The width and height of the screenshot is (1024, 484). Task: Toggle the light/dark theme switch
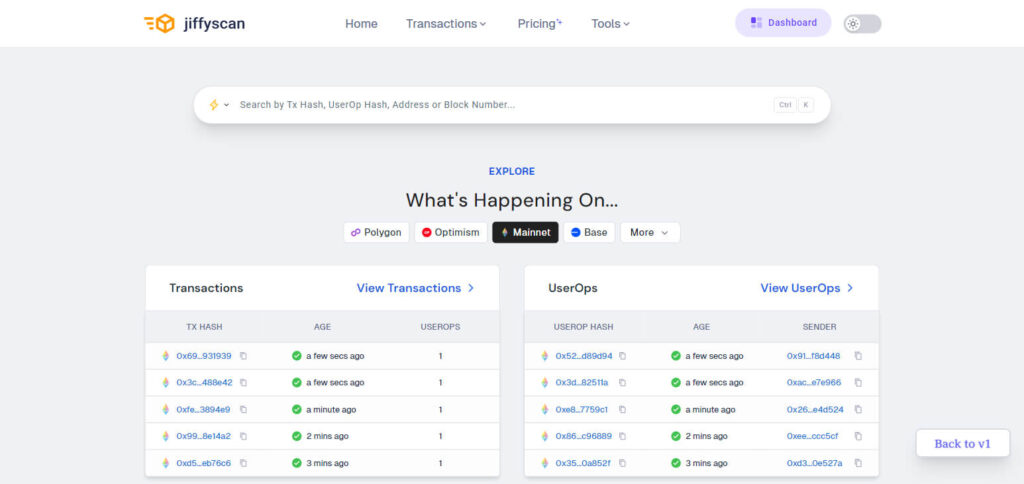pos(862,24)
